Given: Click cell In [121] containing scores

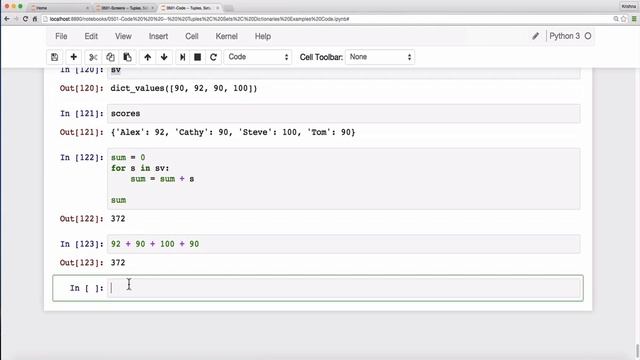Looking at the screenshot, I should pos(343,113).
